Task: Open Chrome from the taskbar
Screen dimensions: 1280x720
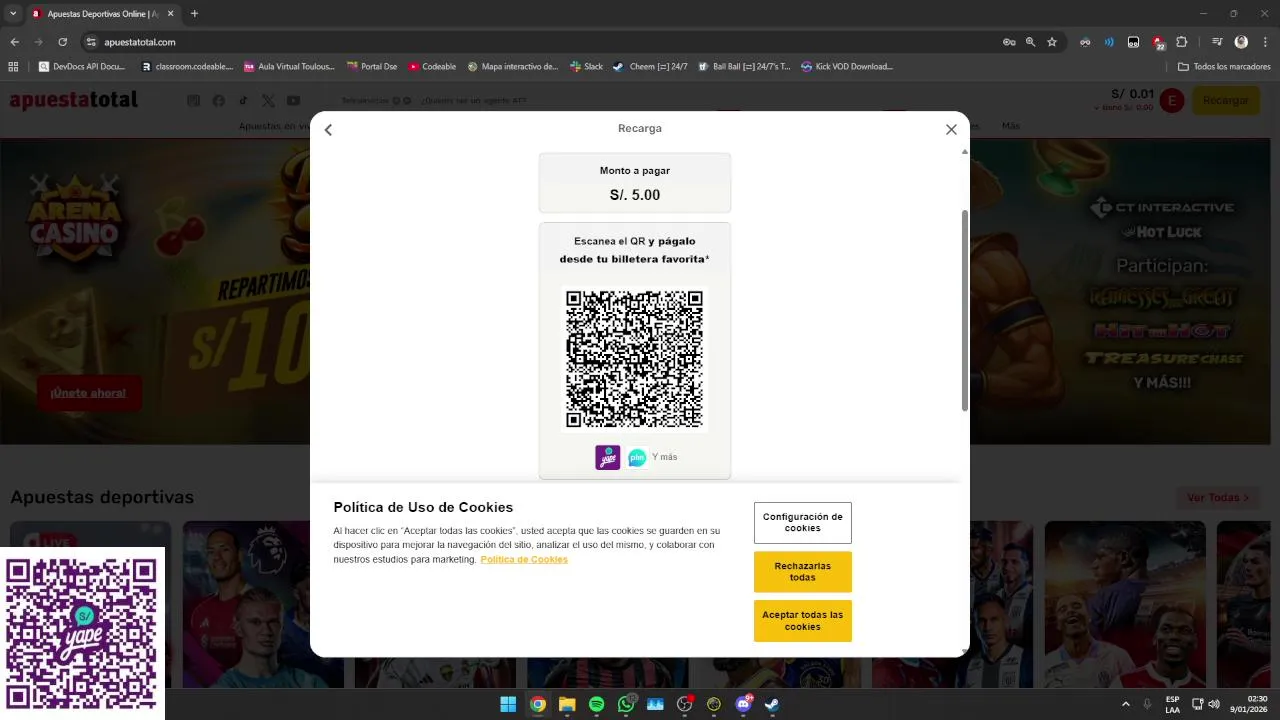Action: click(x=538, y=704)
